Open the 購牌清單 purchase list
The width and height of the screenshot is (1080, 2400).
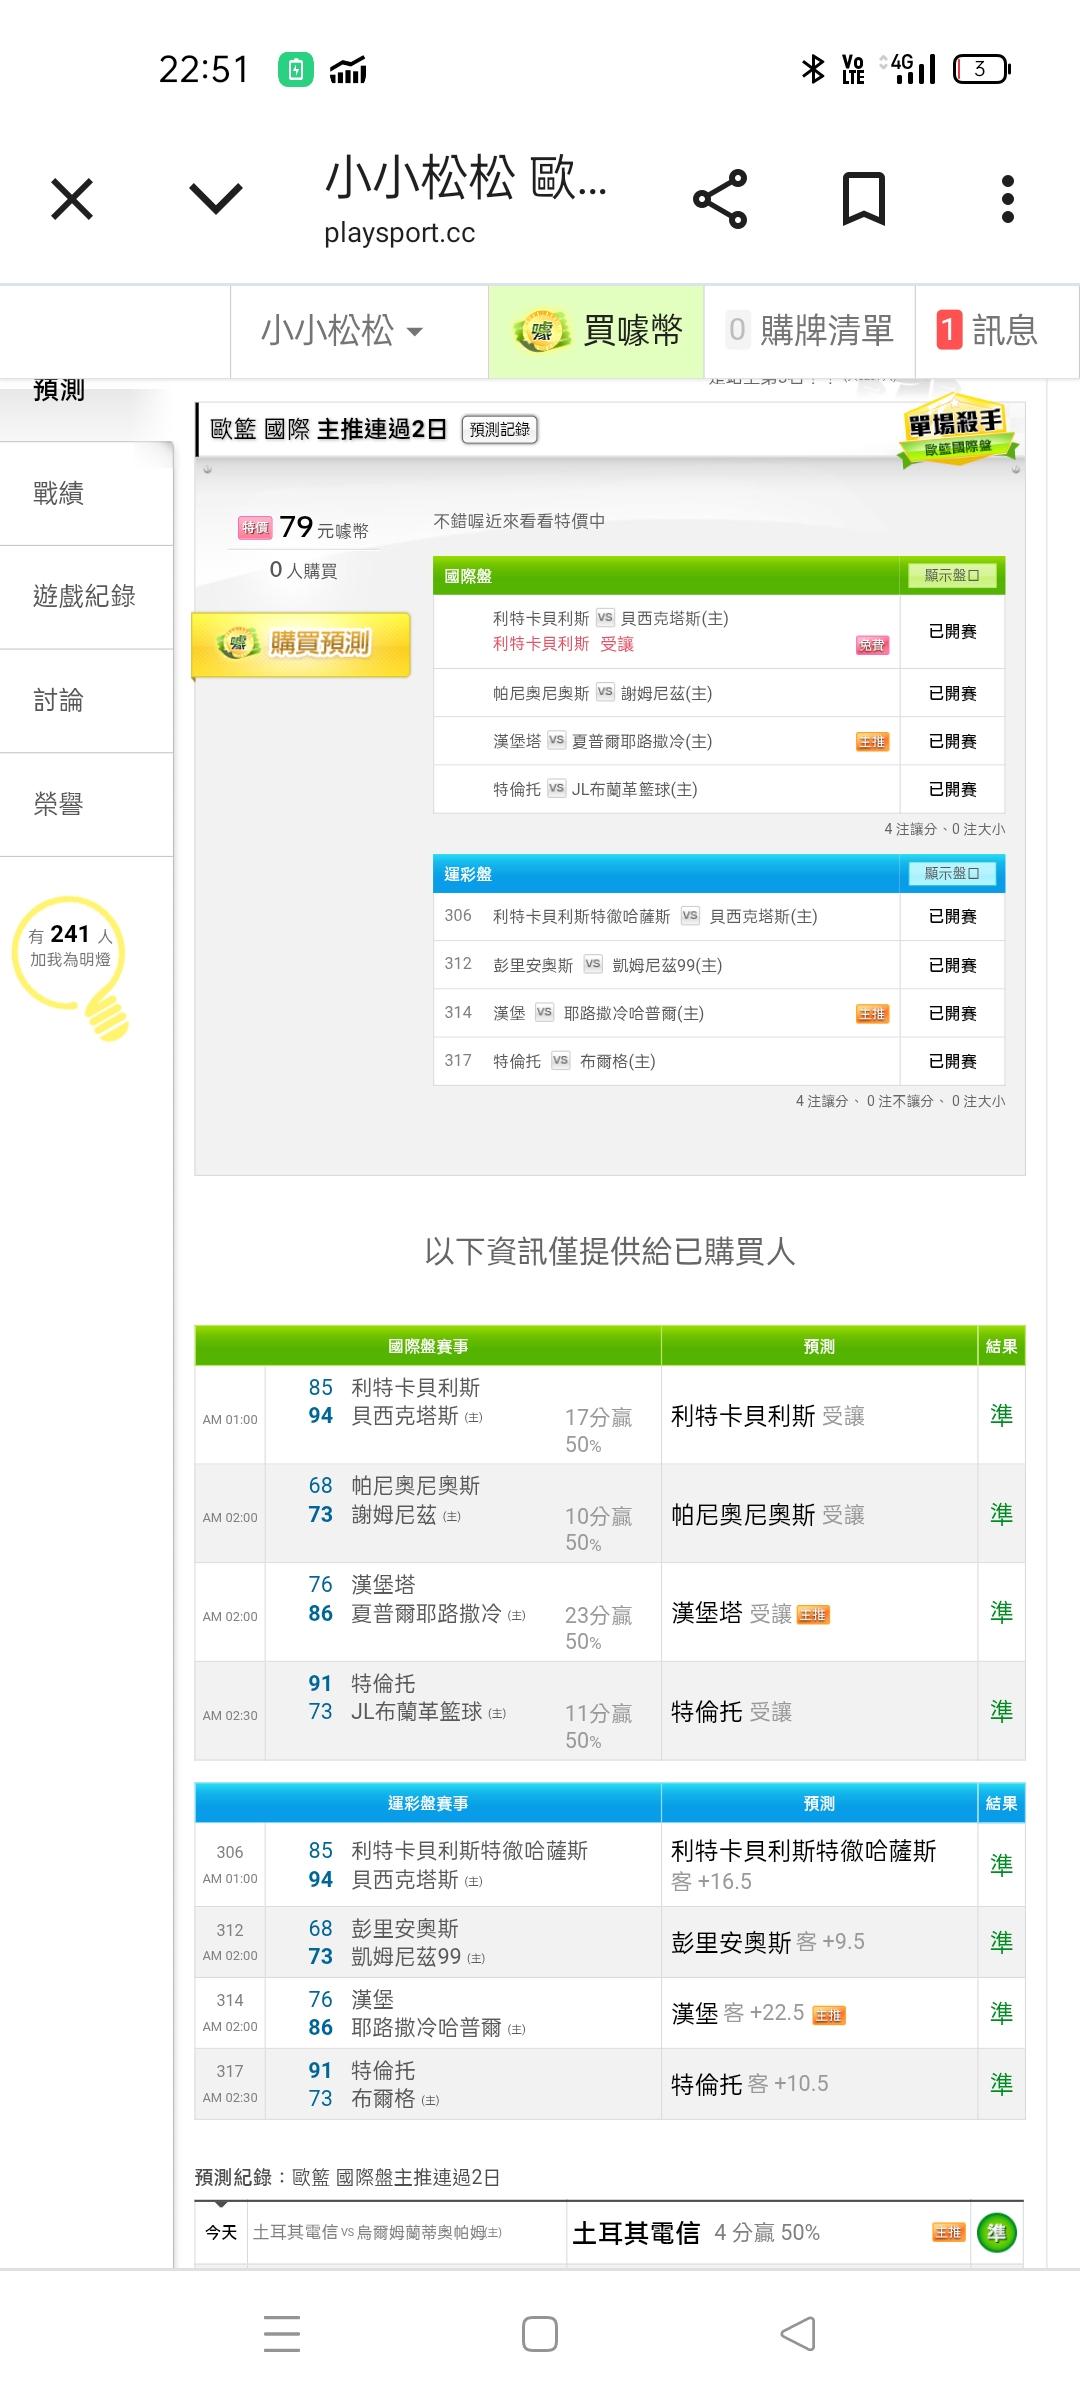click(x=810, y=331)
